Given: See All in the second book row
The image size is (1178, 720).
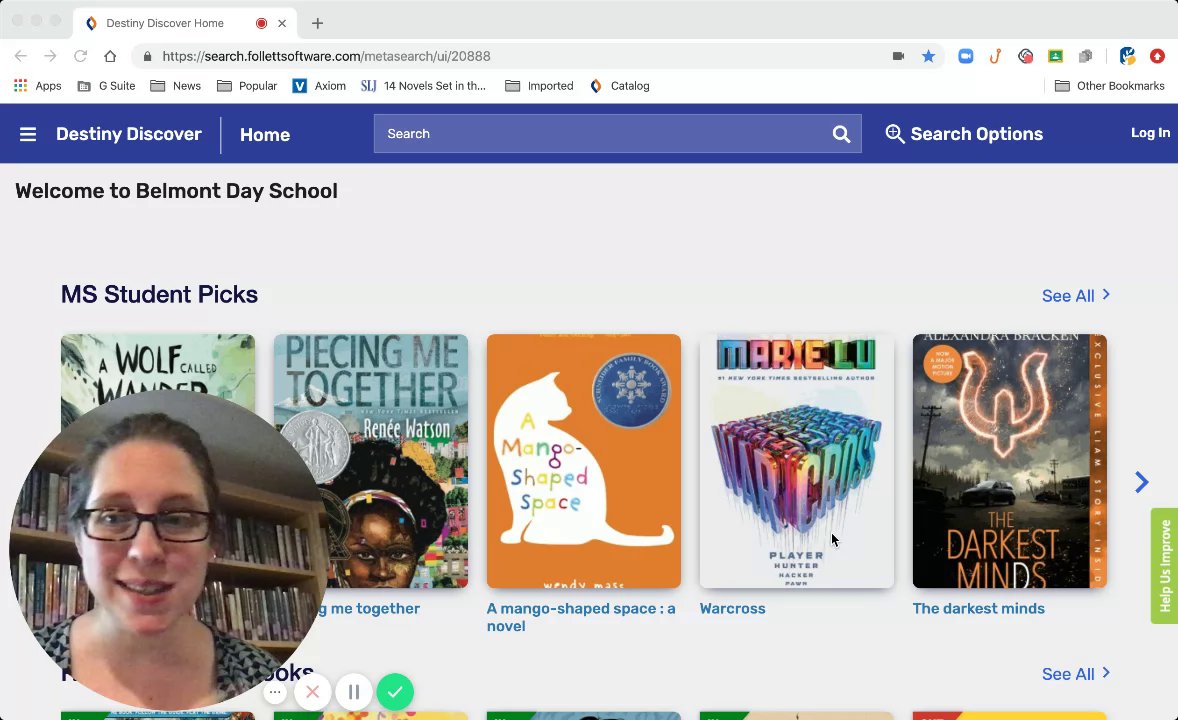Looking at the screenshot, I should click(1075, 673).
